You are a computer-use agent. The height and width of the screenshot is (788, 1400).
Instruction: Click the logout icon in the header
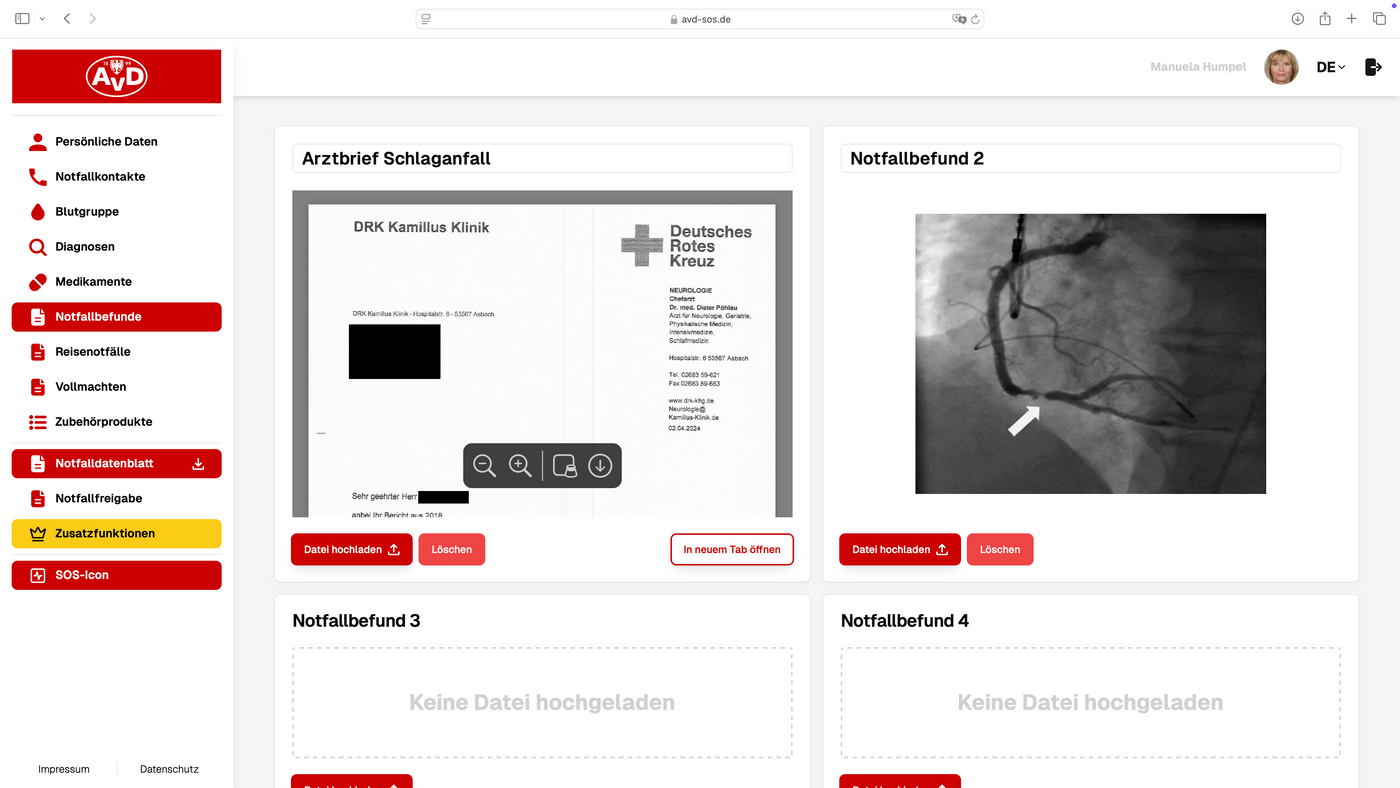[1373, 67]
